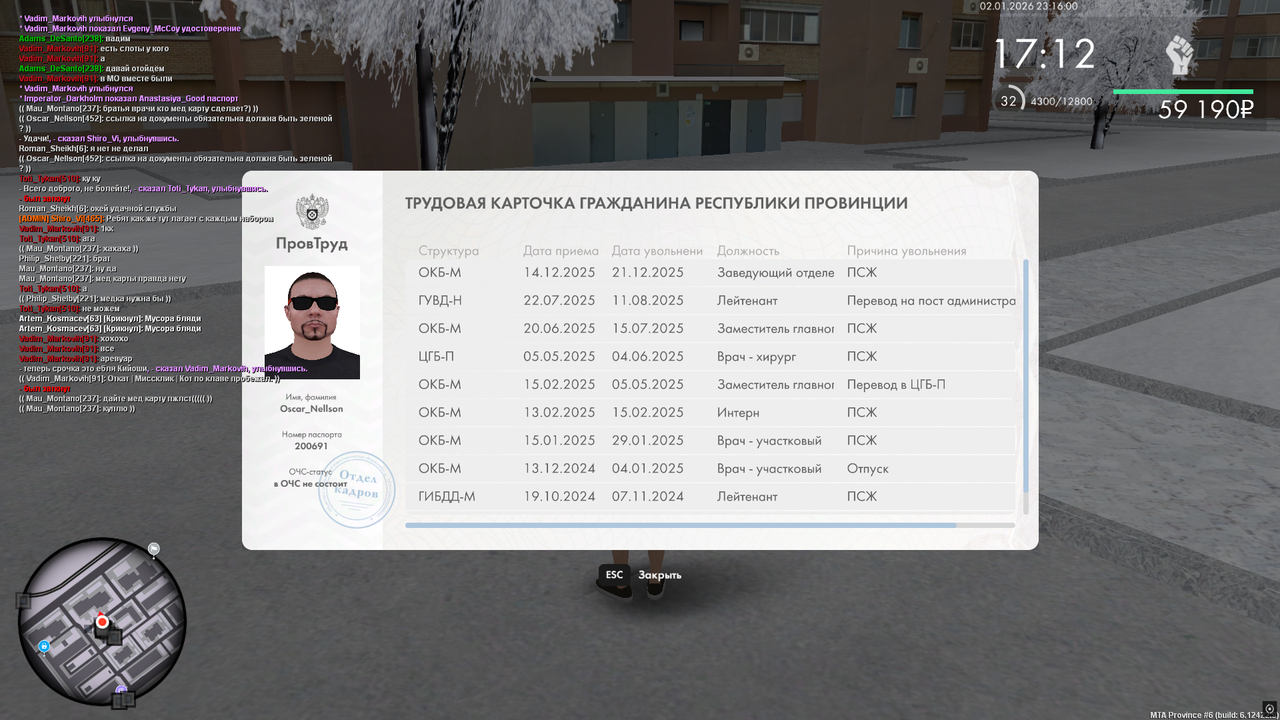Click the 02.01.2026 date and time stamp
The height and width of the screenshot is (720, 1280).
1029,6
